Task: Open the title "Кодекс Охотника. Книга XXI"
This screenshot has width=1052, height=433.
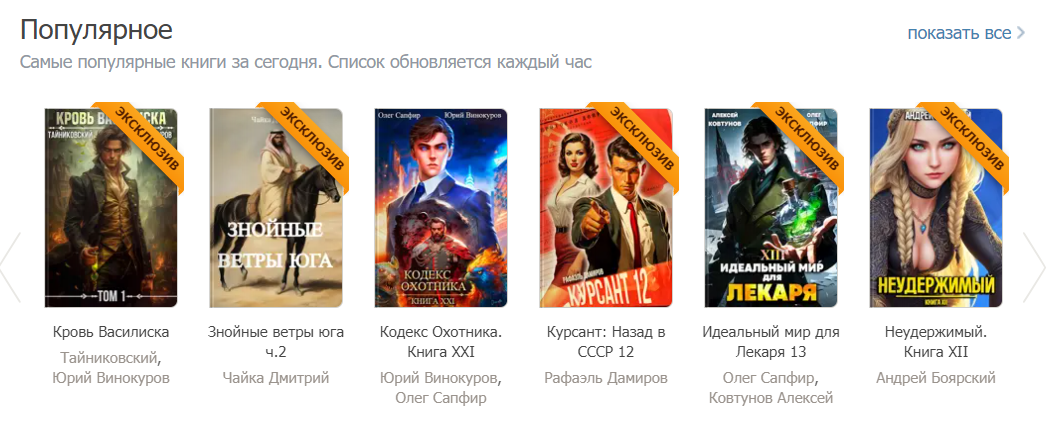Action: (441, 342)
